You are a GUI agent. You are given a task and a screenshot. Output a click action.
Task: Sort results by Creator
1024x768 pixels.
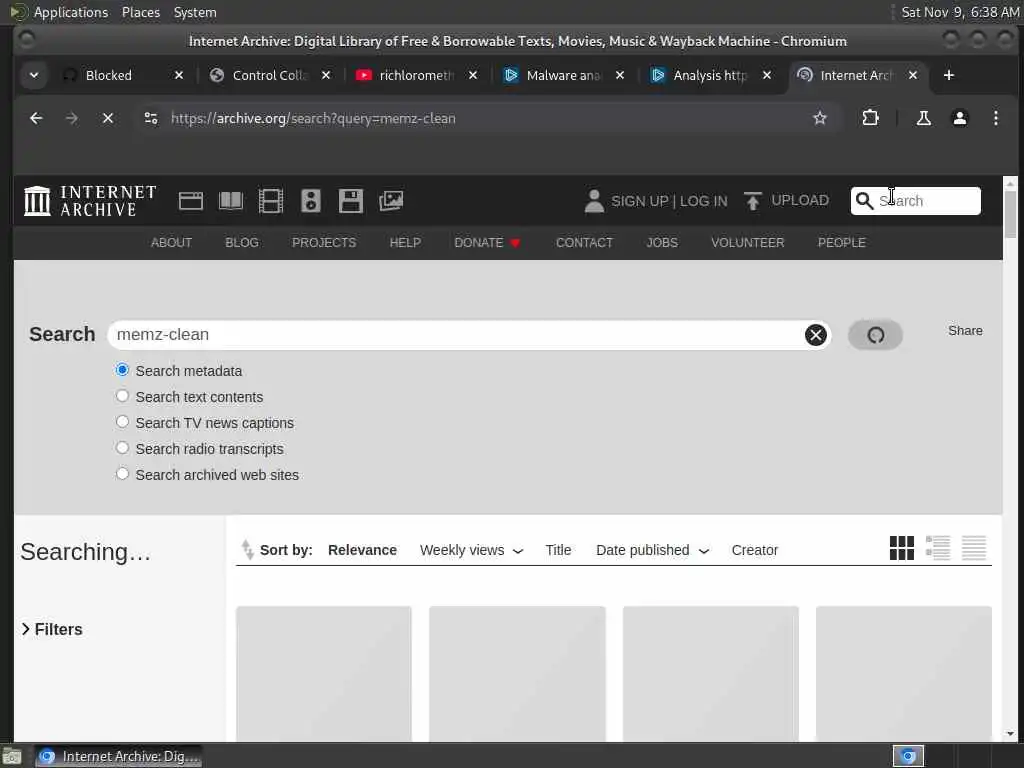click(755, 550)
